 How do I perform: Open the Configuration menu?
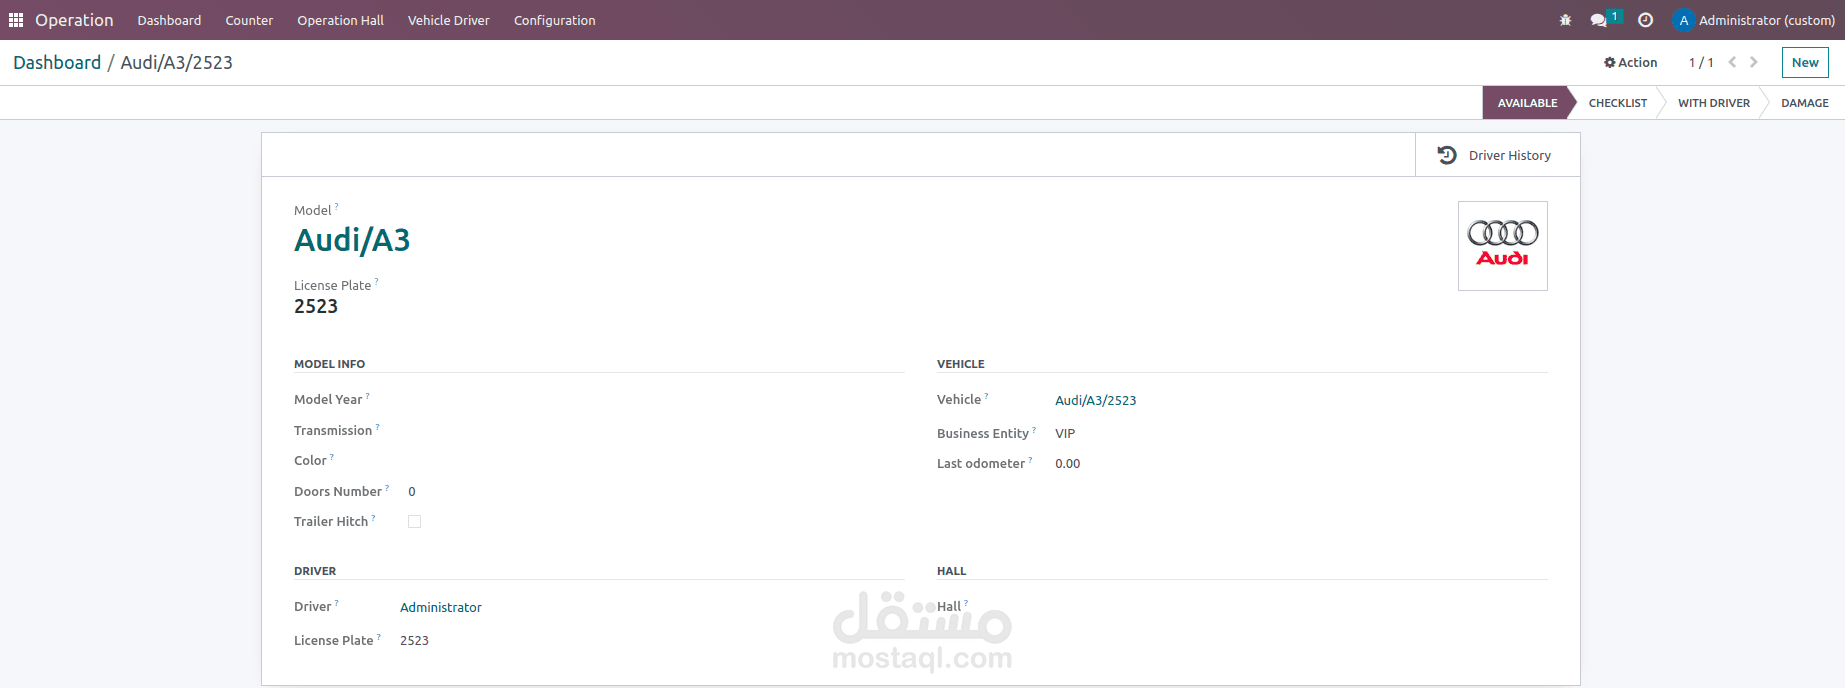coord(555,20)
